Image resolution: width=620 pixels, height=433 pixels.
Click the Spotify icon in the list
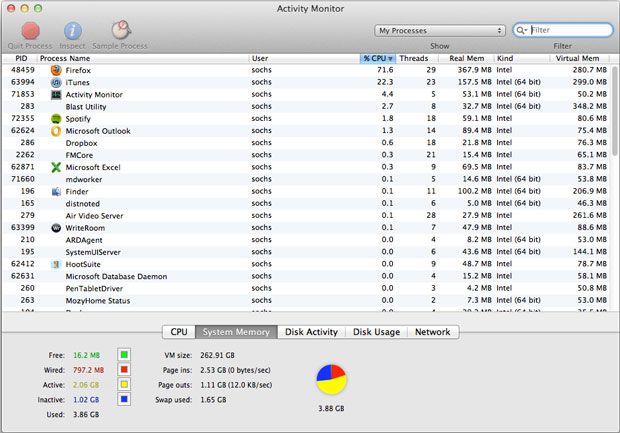tap(56, 118)
